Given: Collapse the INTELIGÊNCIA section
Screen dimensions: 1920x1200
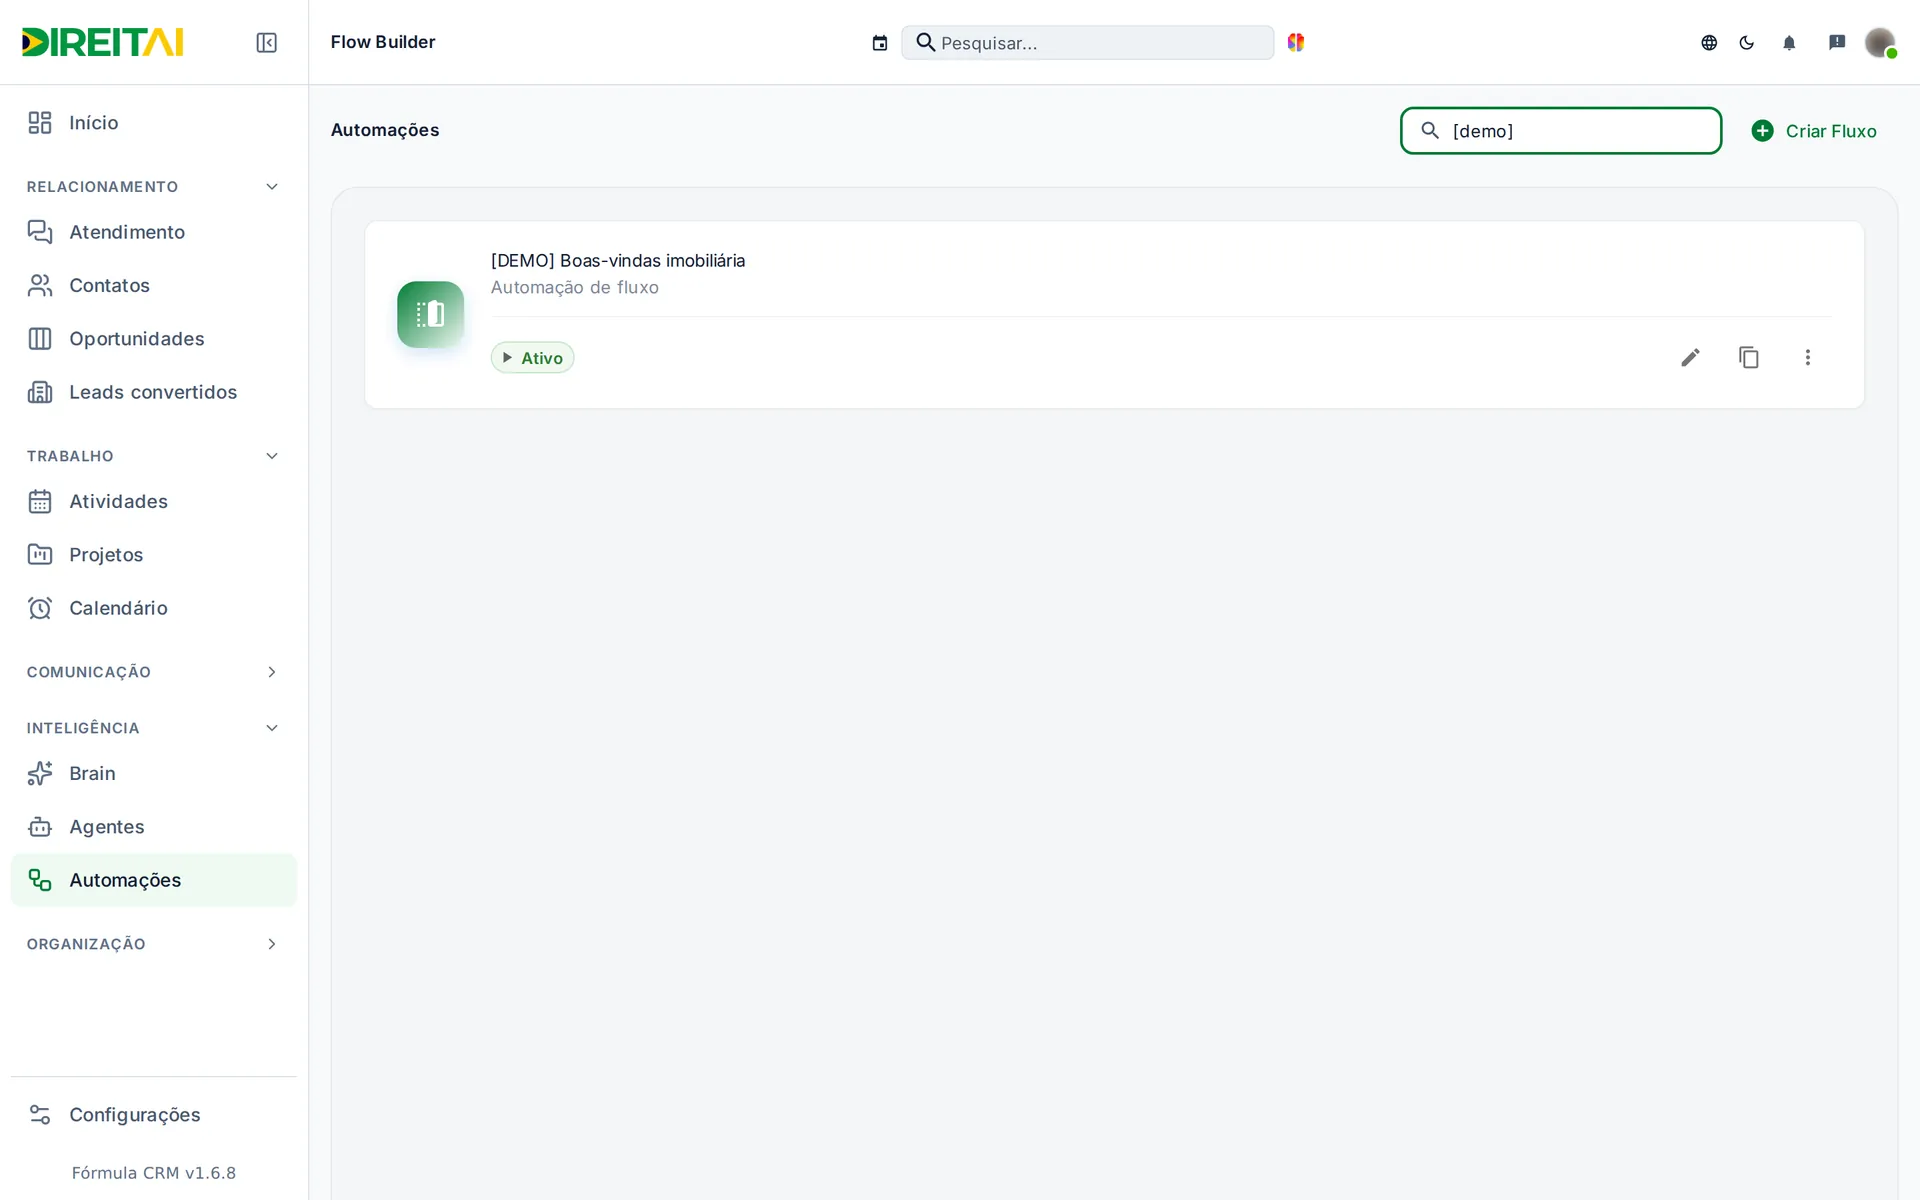Looking at the screenshot, I should pos(153,728).
